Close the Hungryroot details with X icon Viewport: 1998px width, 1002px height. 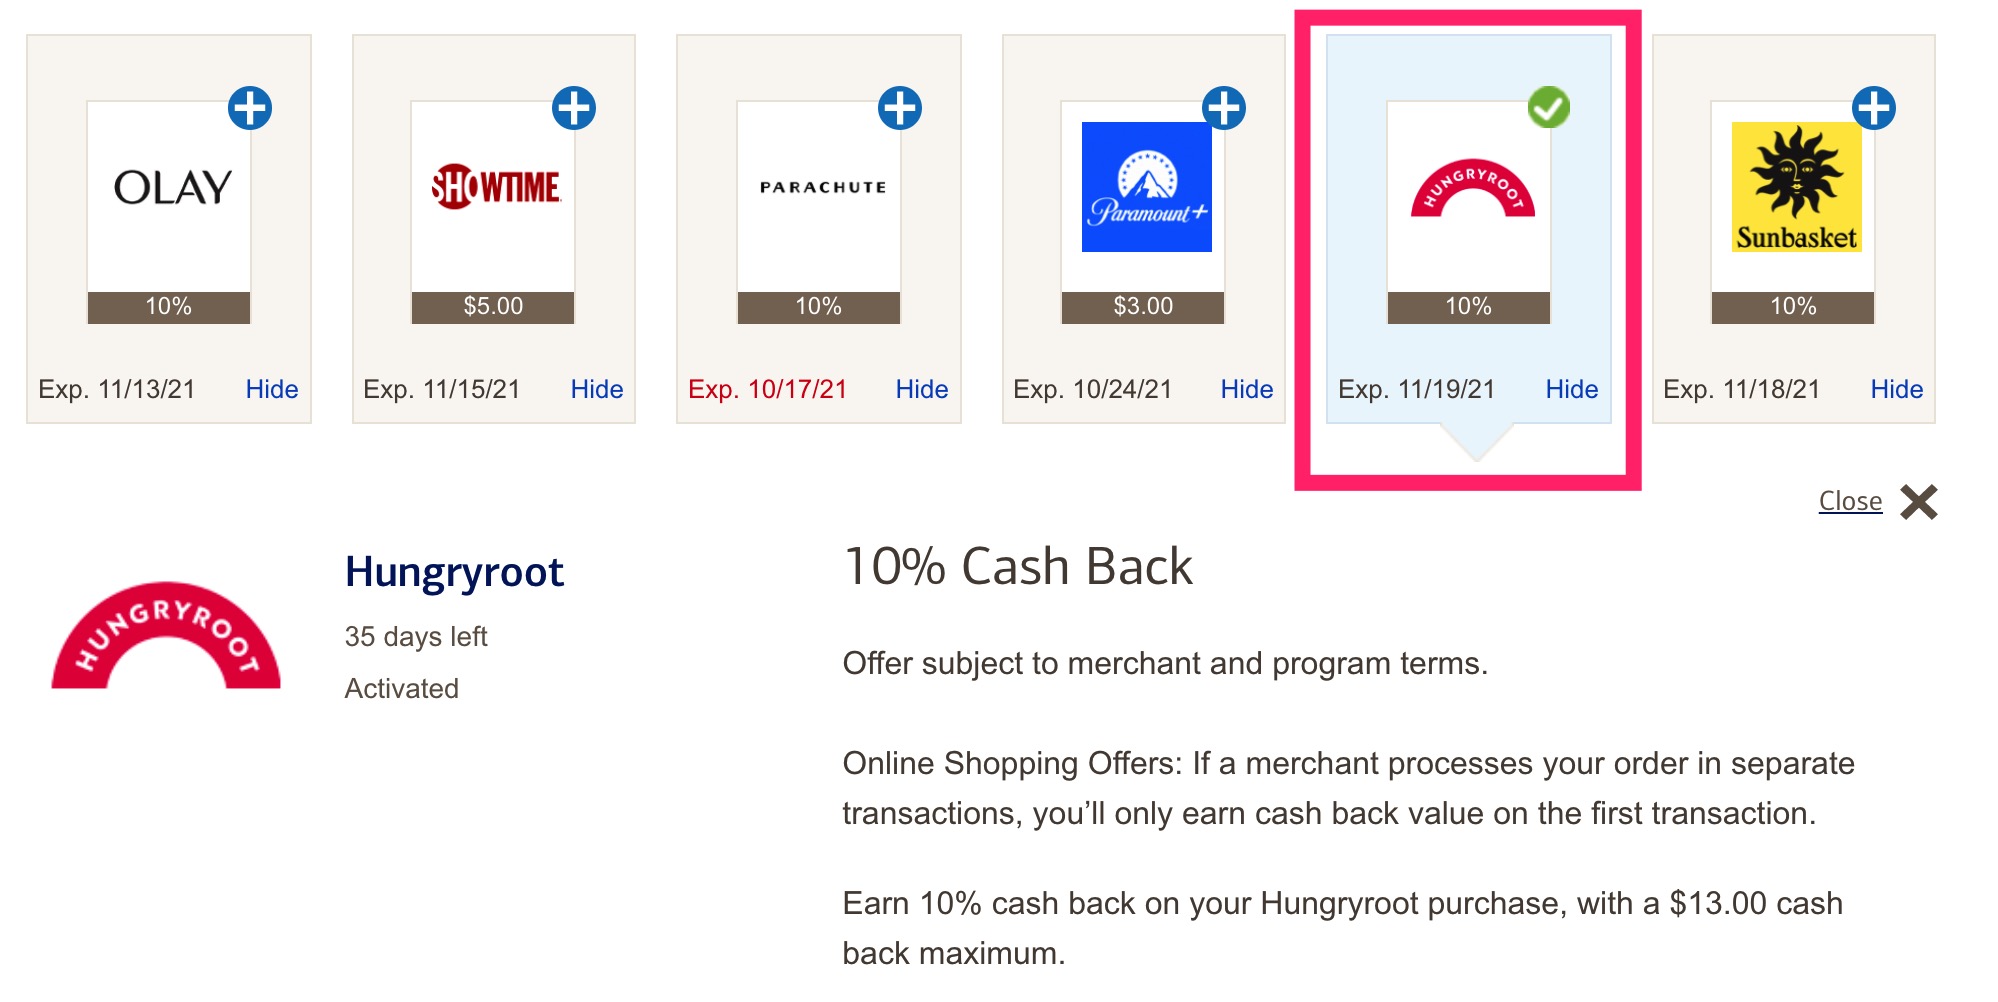[1919, 502]
